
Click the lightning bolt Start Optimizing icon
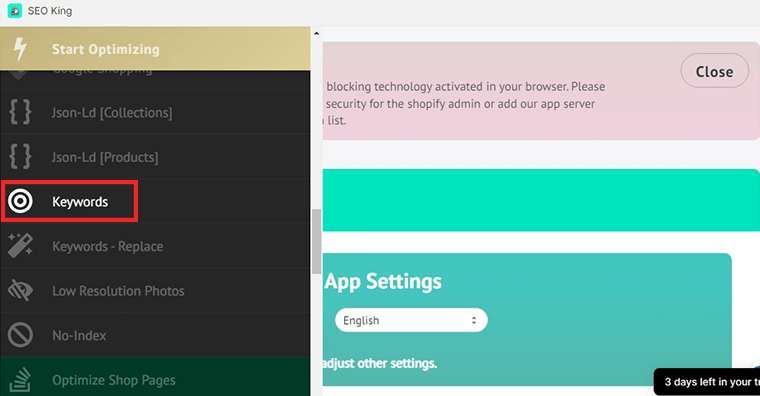(20, 49)
